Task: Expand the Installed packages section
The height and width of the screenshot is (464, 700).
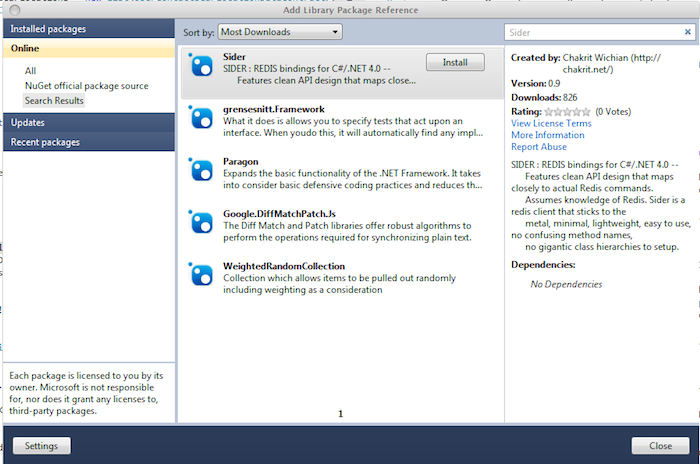Action: [89, 29]
